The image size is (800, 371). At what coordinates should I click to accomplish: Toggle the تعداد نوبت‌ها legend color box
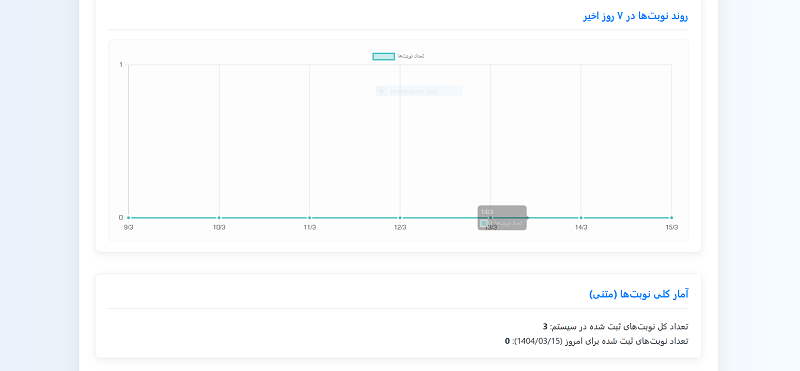384,57
